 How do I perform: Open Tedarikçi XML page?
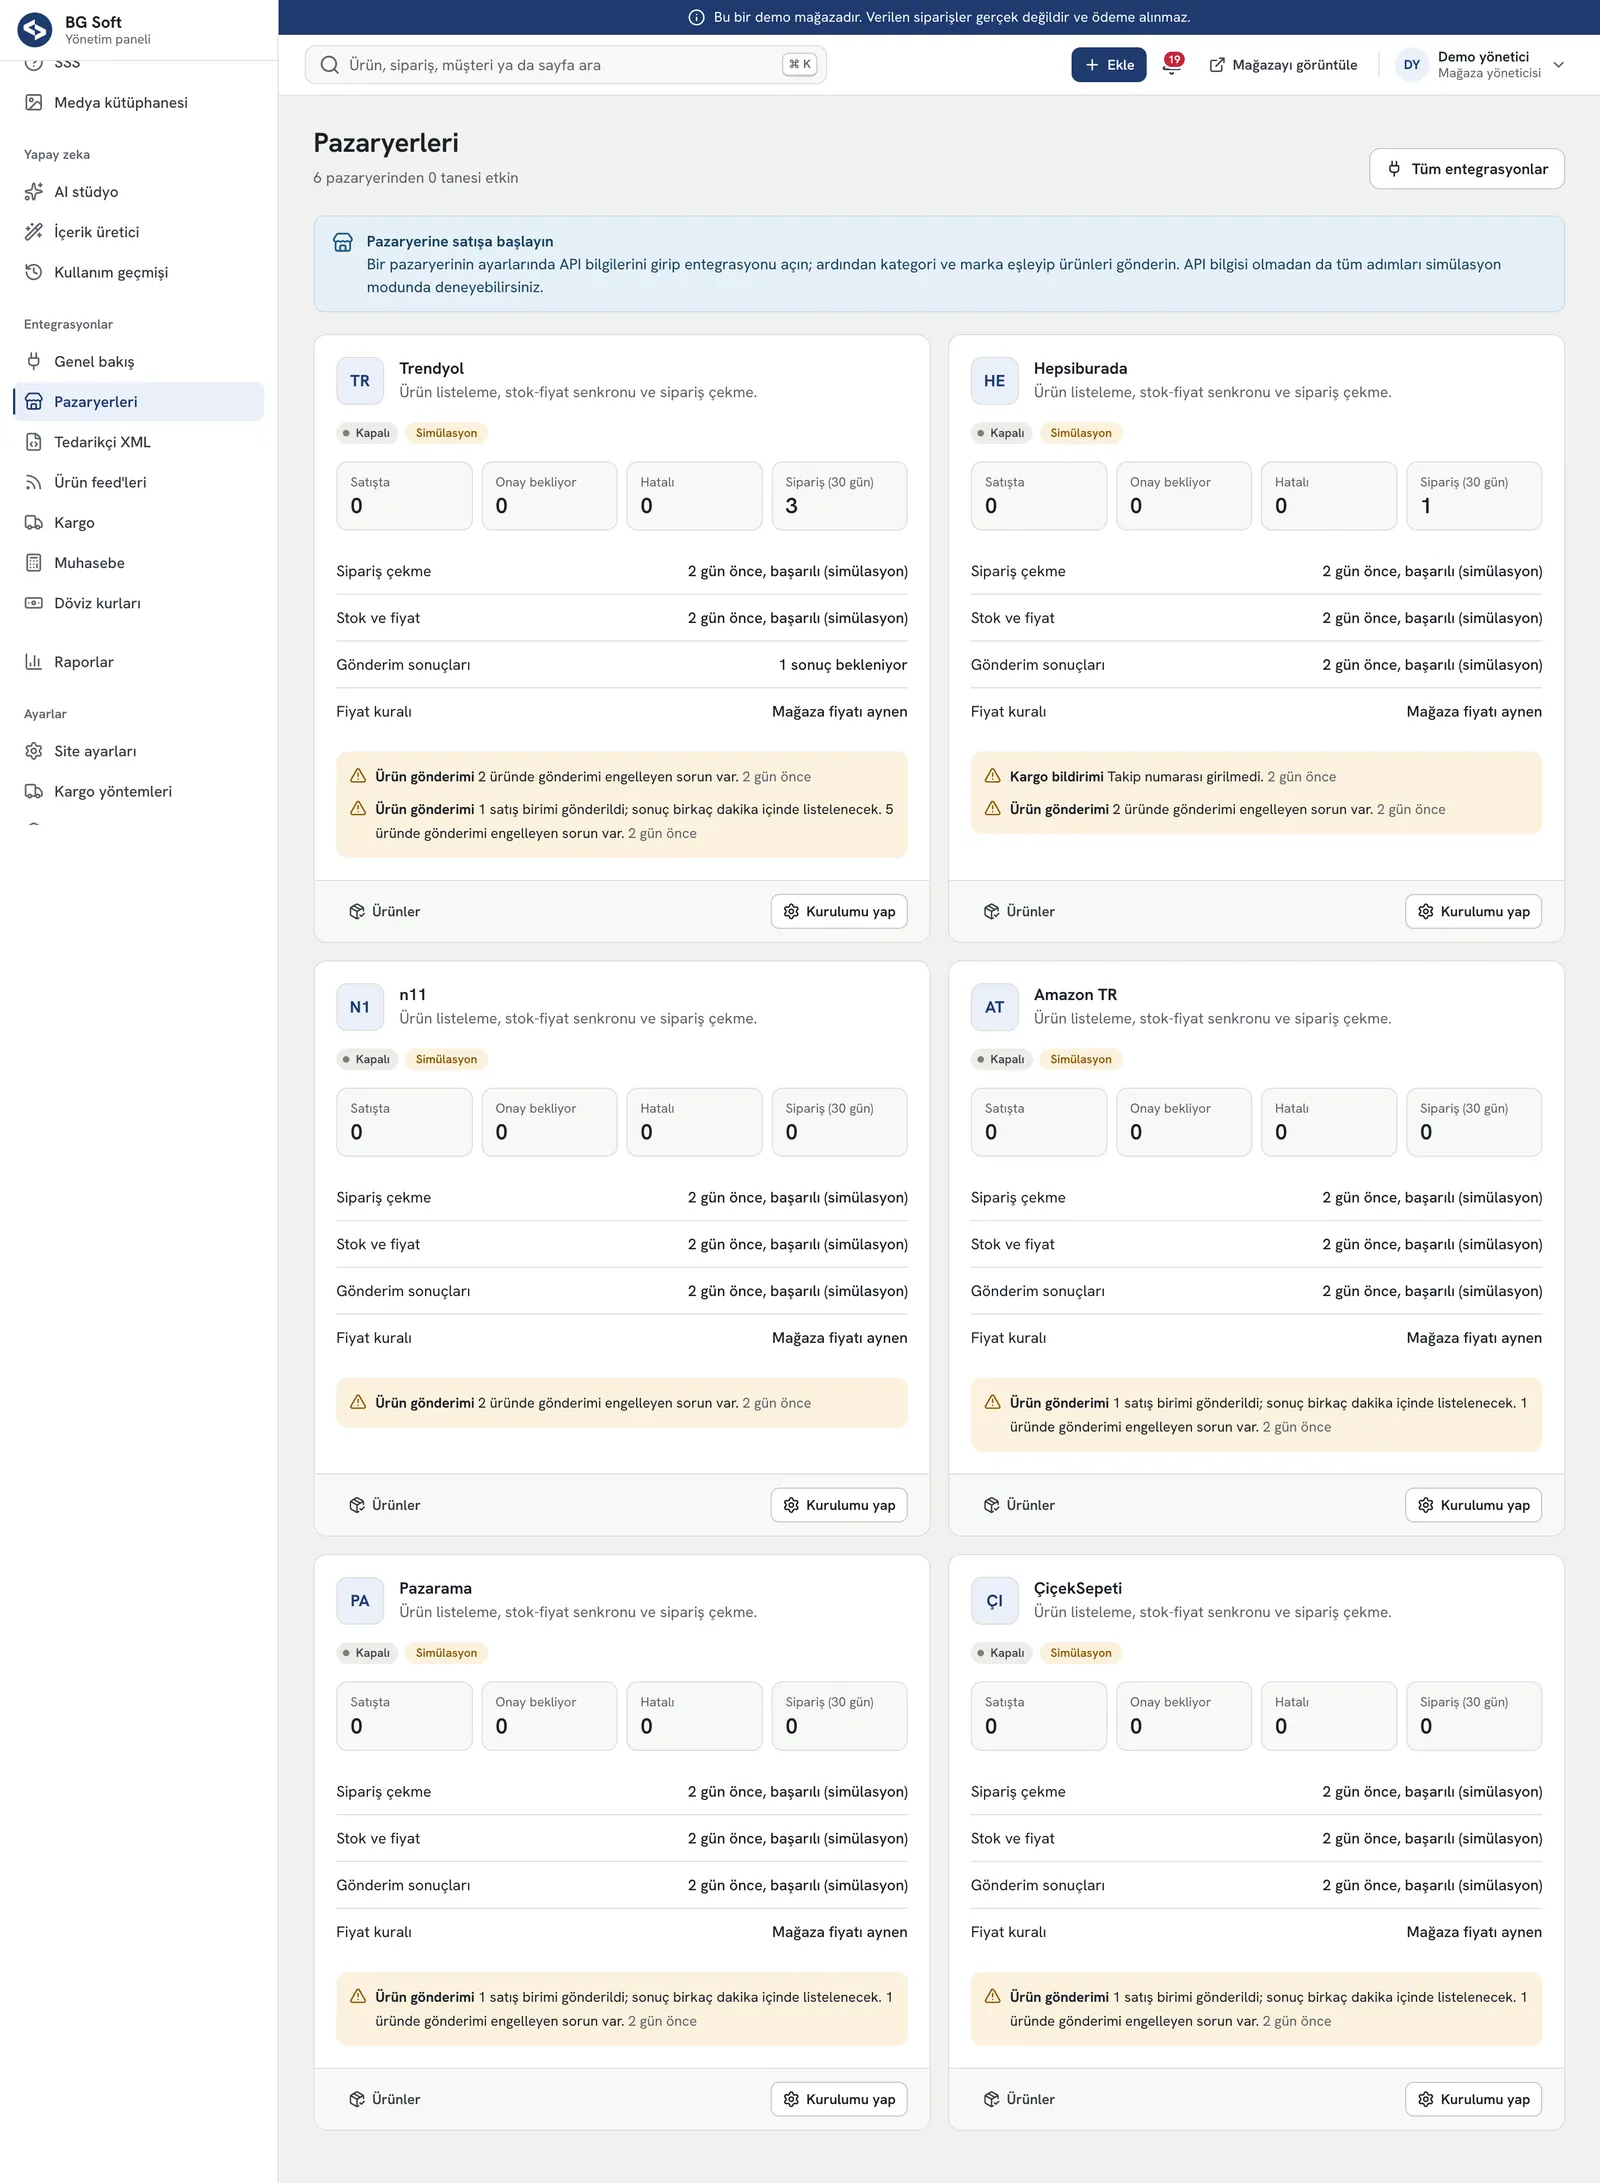click(138, 442)
